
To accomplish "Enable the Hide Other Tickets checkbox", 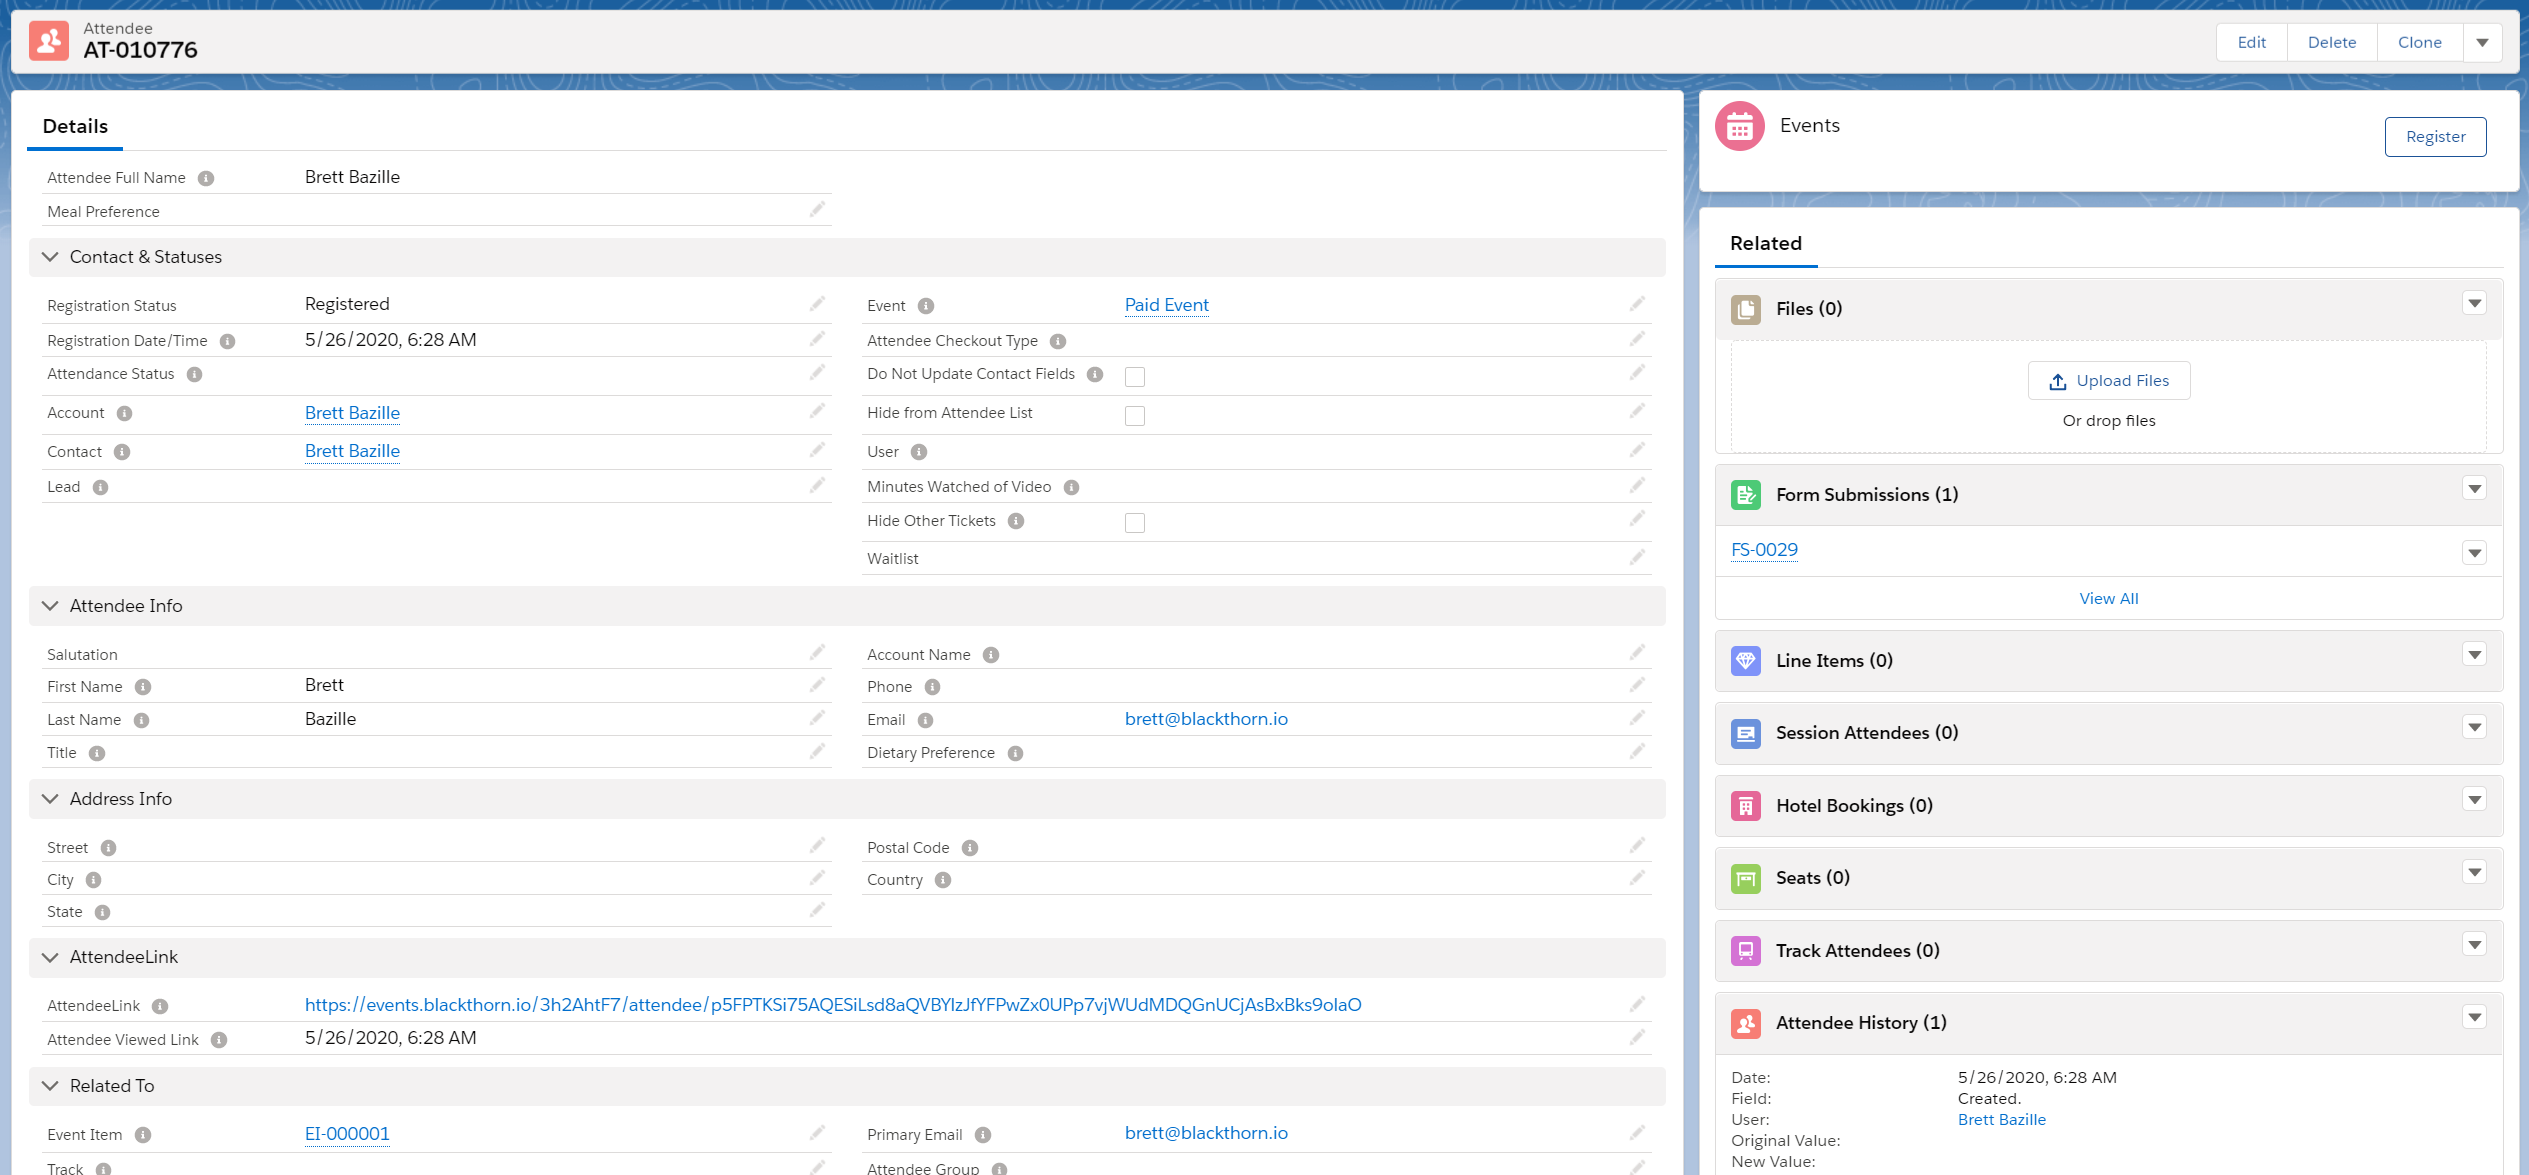I will point(1134,523).
